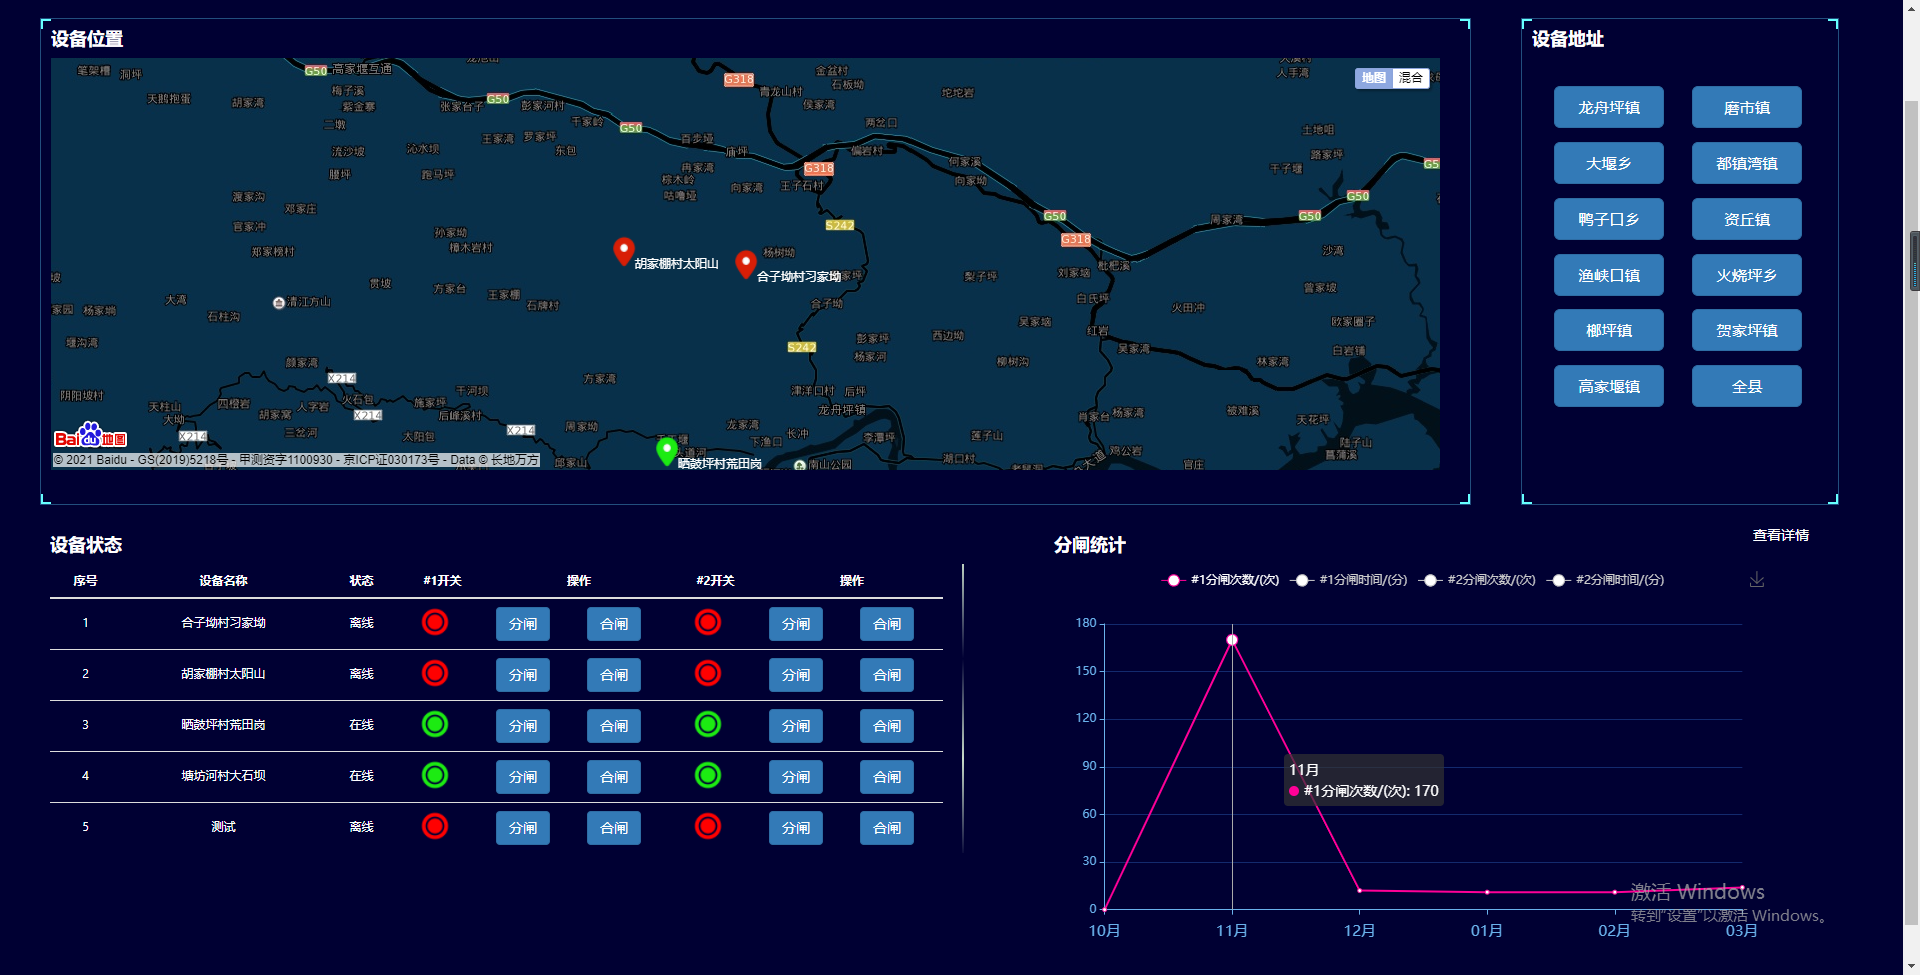Click the page vertical scrollbar thumb

click(1914, 260)
